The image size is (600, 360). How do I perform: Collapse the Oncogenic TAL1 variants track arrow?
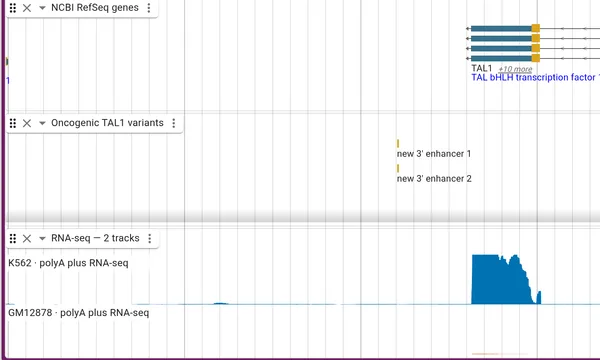42,123
